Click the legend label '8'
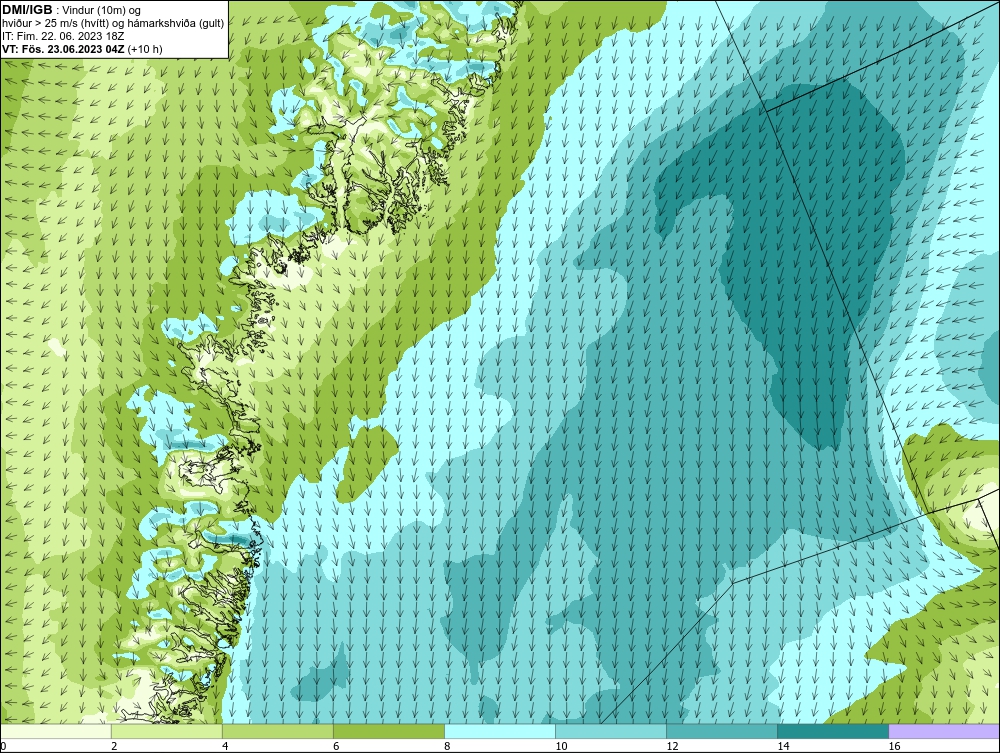This screenshot has width=1000, height=753. [x=447, y=746]
